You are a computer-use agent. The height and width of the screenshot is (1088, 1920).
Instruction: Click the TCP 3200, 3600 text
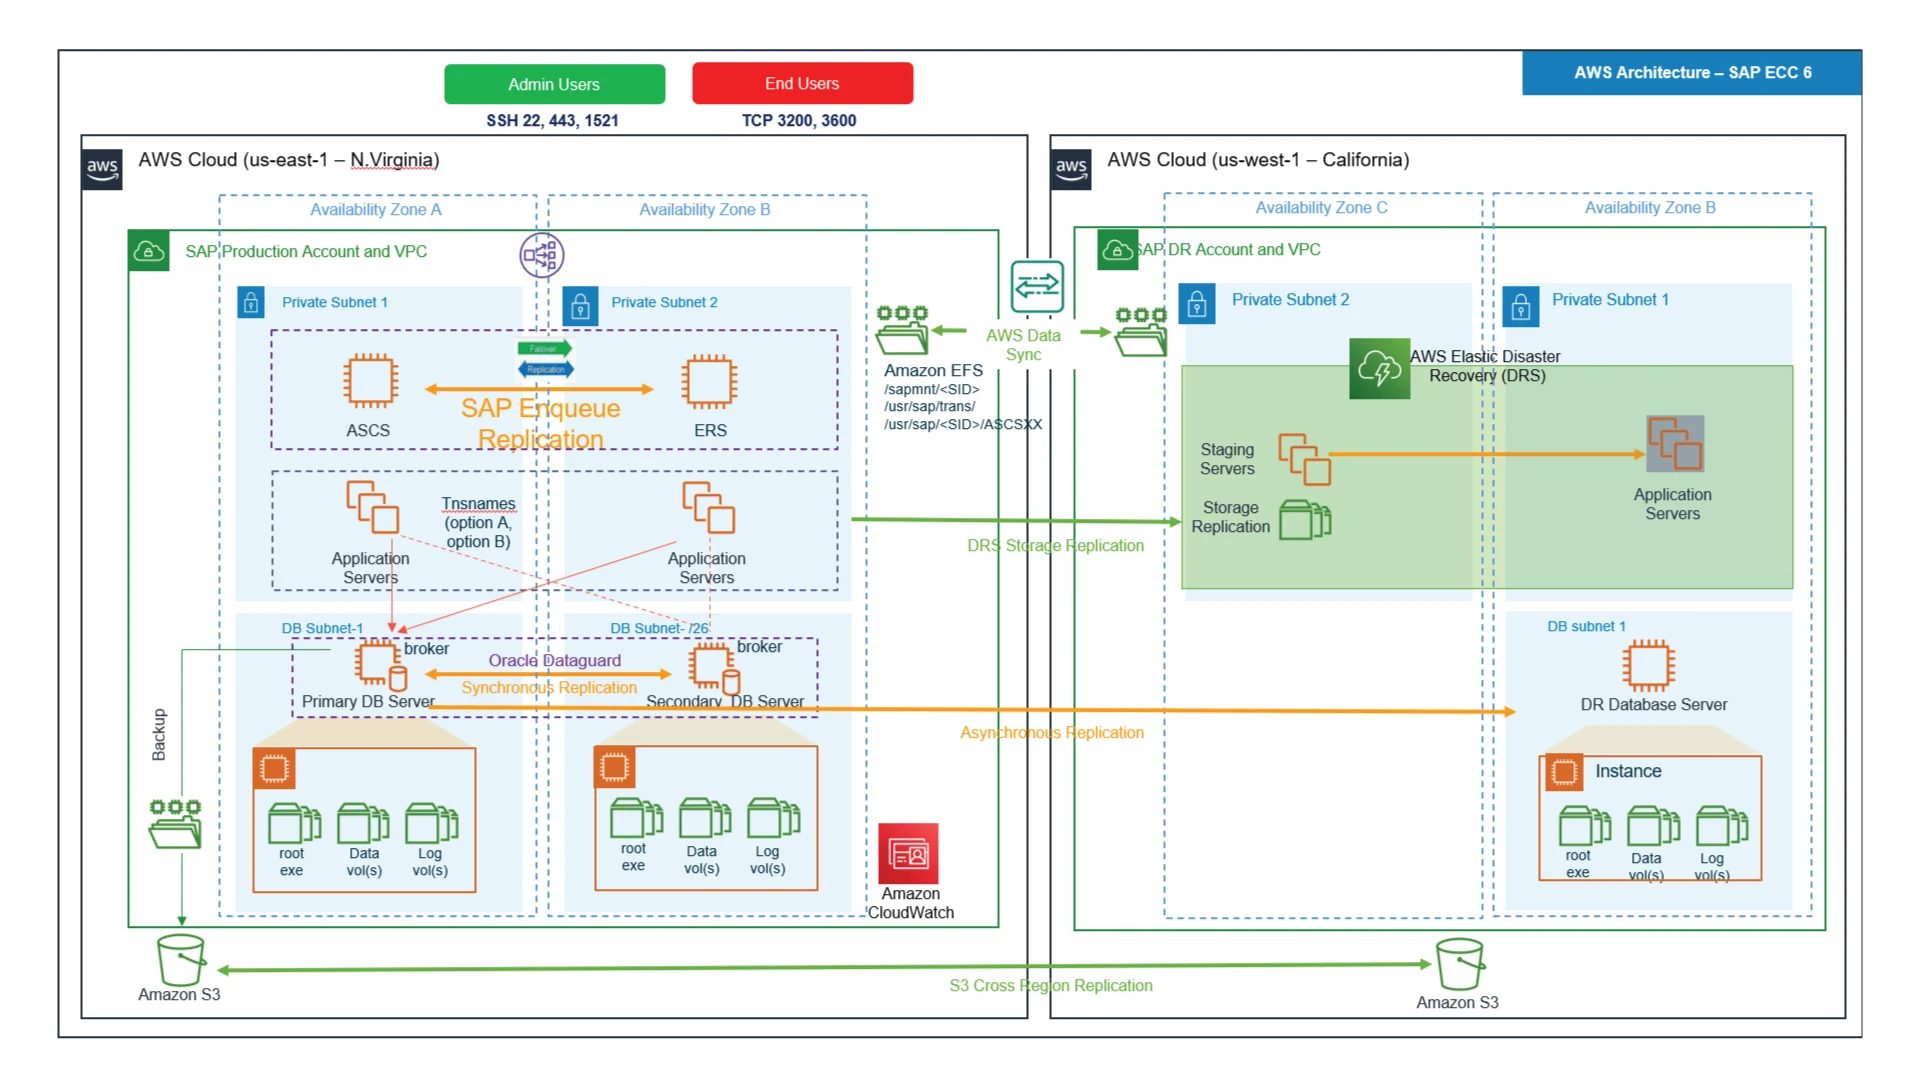[x=799, y=121]
